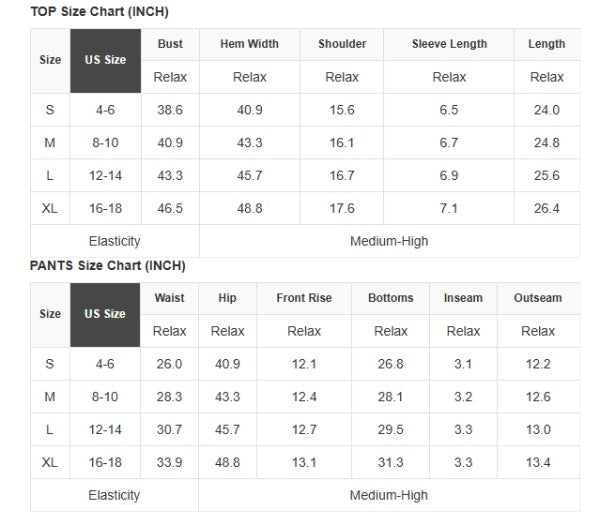The width and height of the screenshot is (600, 525).
Task: Select the Front Rise column header
Action: pyautogui.click(x=304, y=298)
